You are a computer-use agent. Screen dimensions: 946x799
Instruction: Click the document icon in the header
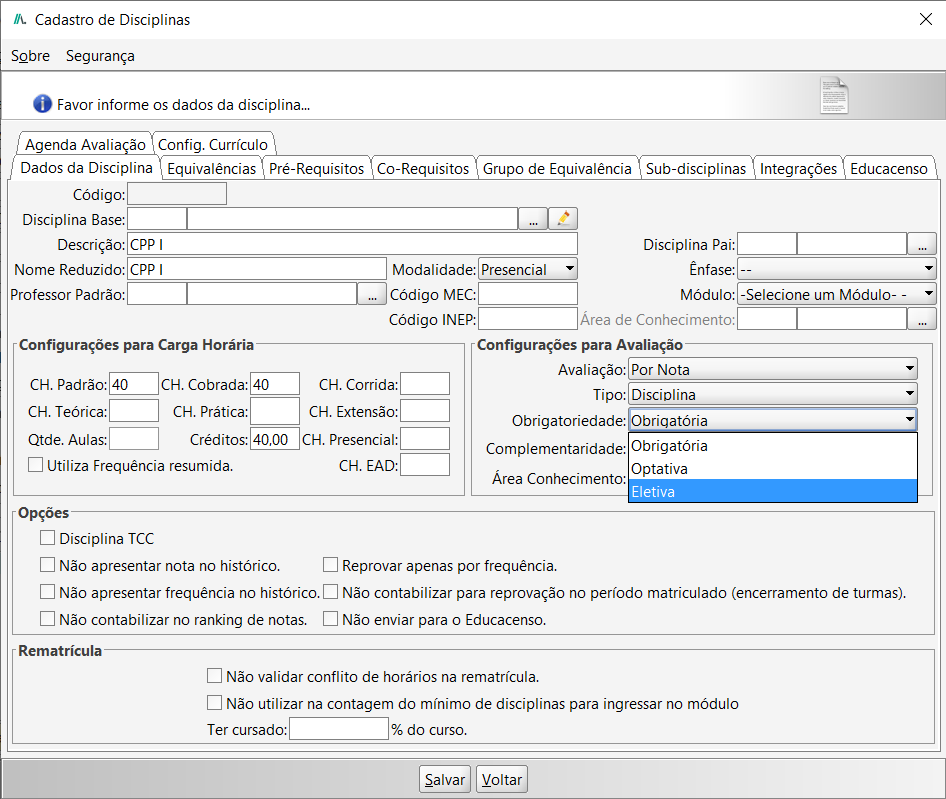(834, 95)
